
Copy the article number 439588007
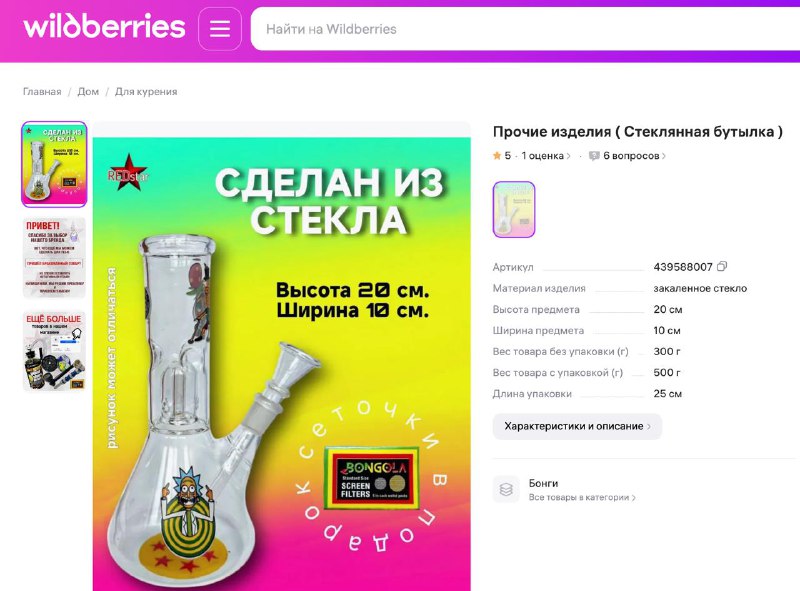(722, 266)
